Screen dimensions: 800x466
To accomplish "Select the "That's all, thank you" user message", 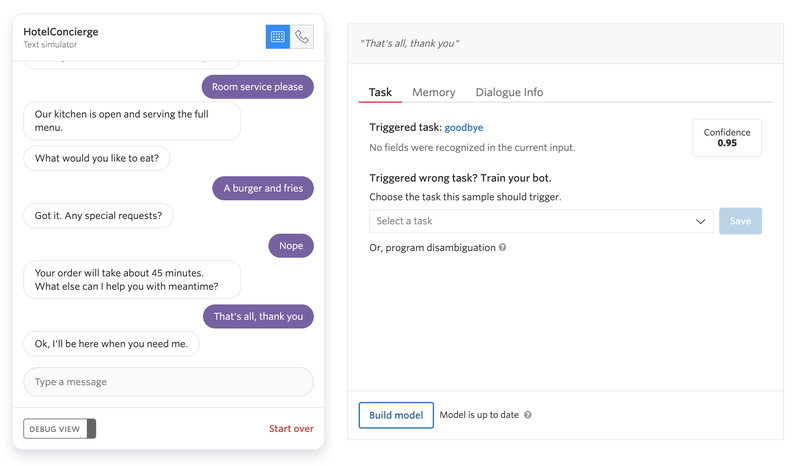I will pyautogui.click(x=258, y=316).
